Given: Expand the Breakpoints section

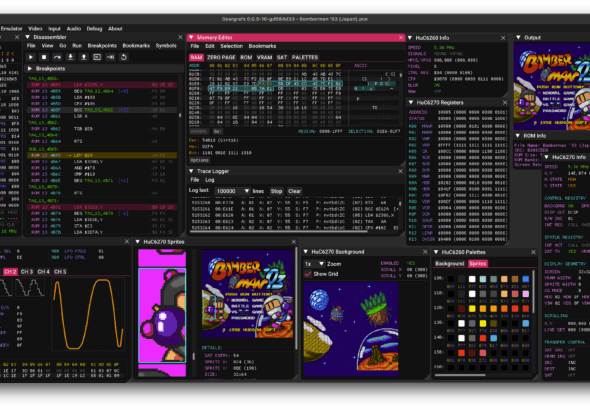Looking at the screenshot, I should (30, 68).
